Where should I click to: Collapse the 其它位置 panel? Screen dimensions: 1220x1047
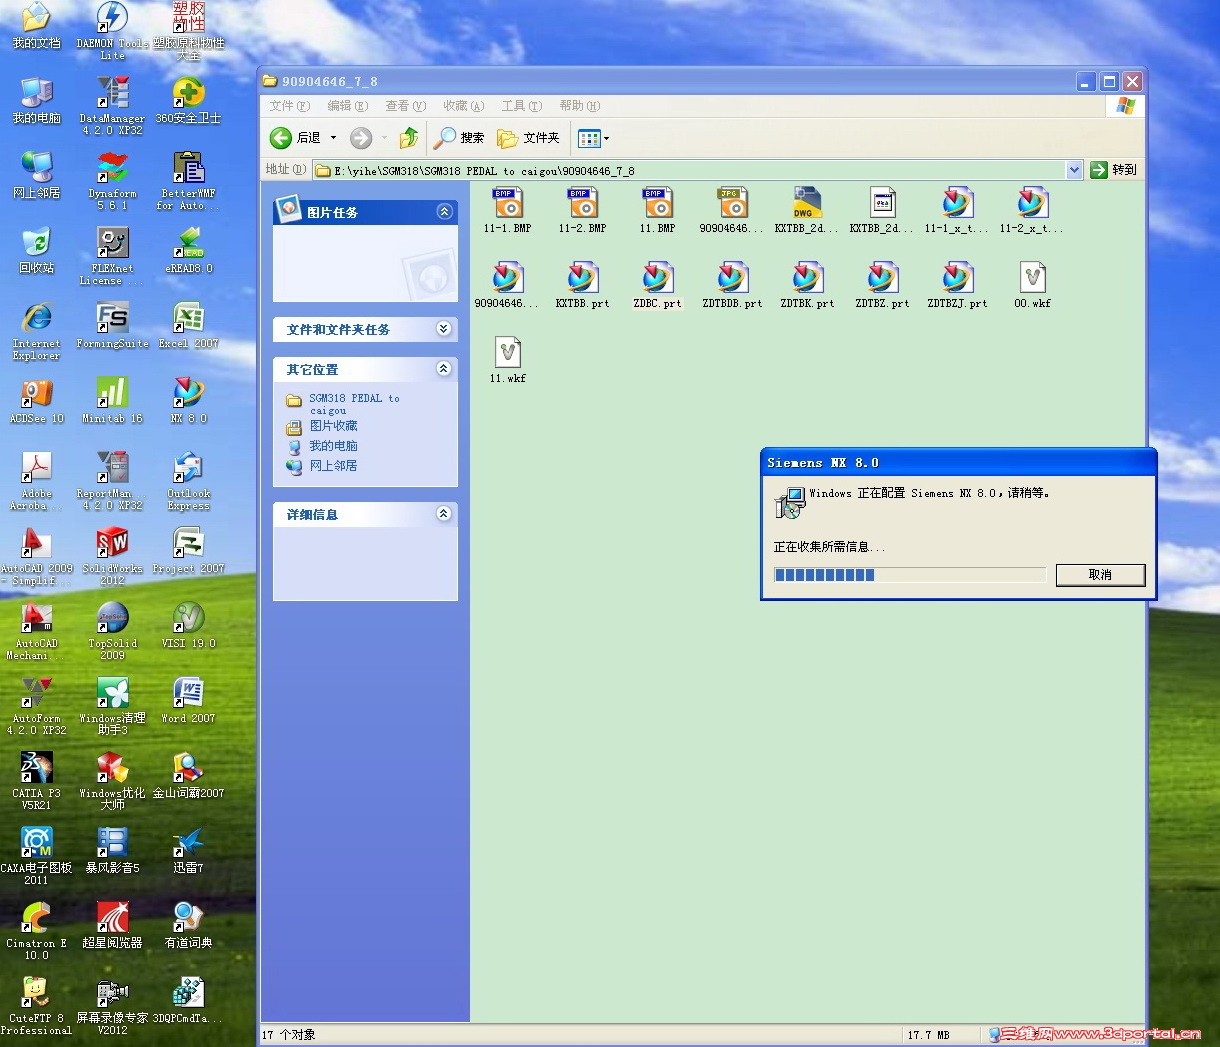point(444,369)
